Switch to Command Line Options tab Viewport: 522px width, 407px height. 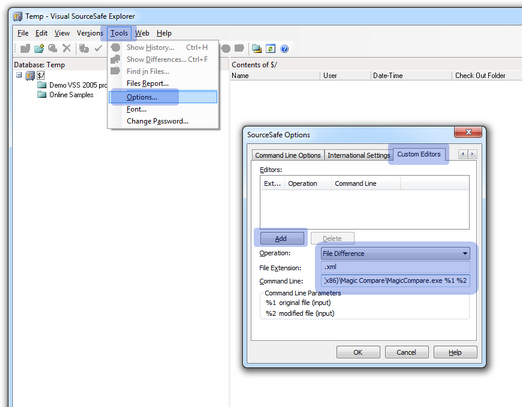pos(288,155)
